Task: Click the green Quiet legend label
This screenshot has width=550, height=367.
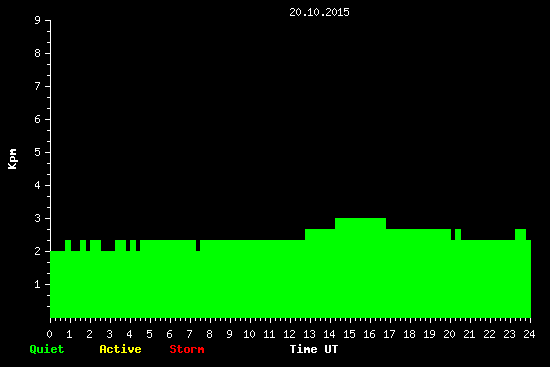Action: click(x=47, y=349)
